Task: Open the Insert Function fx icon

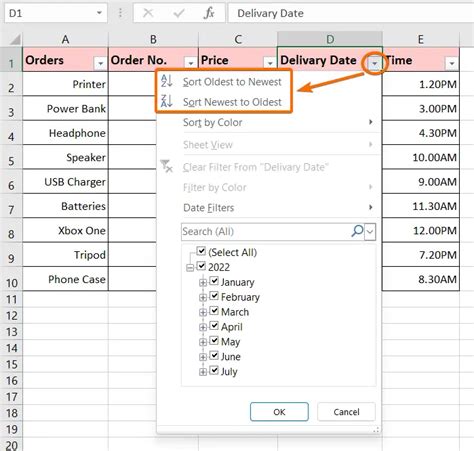Action: (209, 13)
